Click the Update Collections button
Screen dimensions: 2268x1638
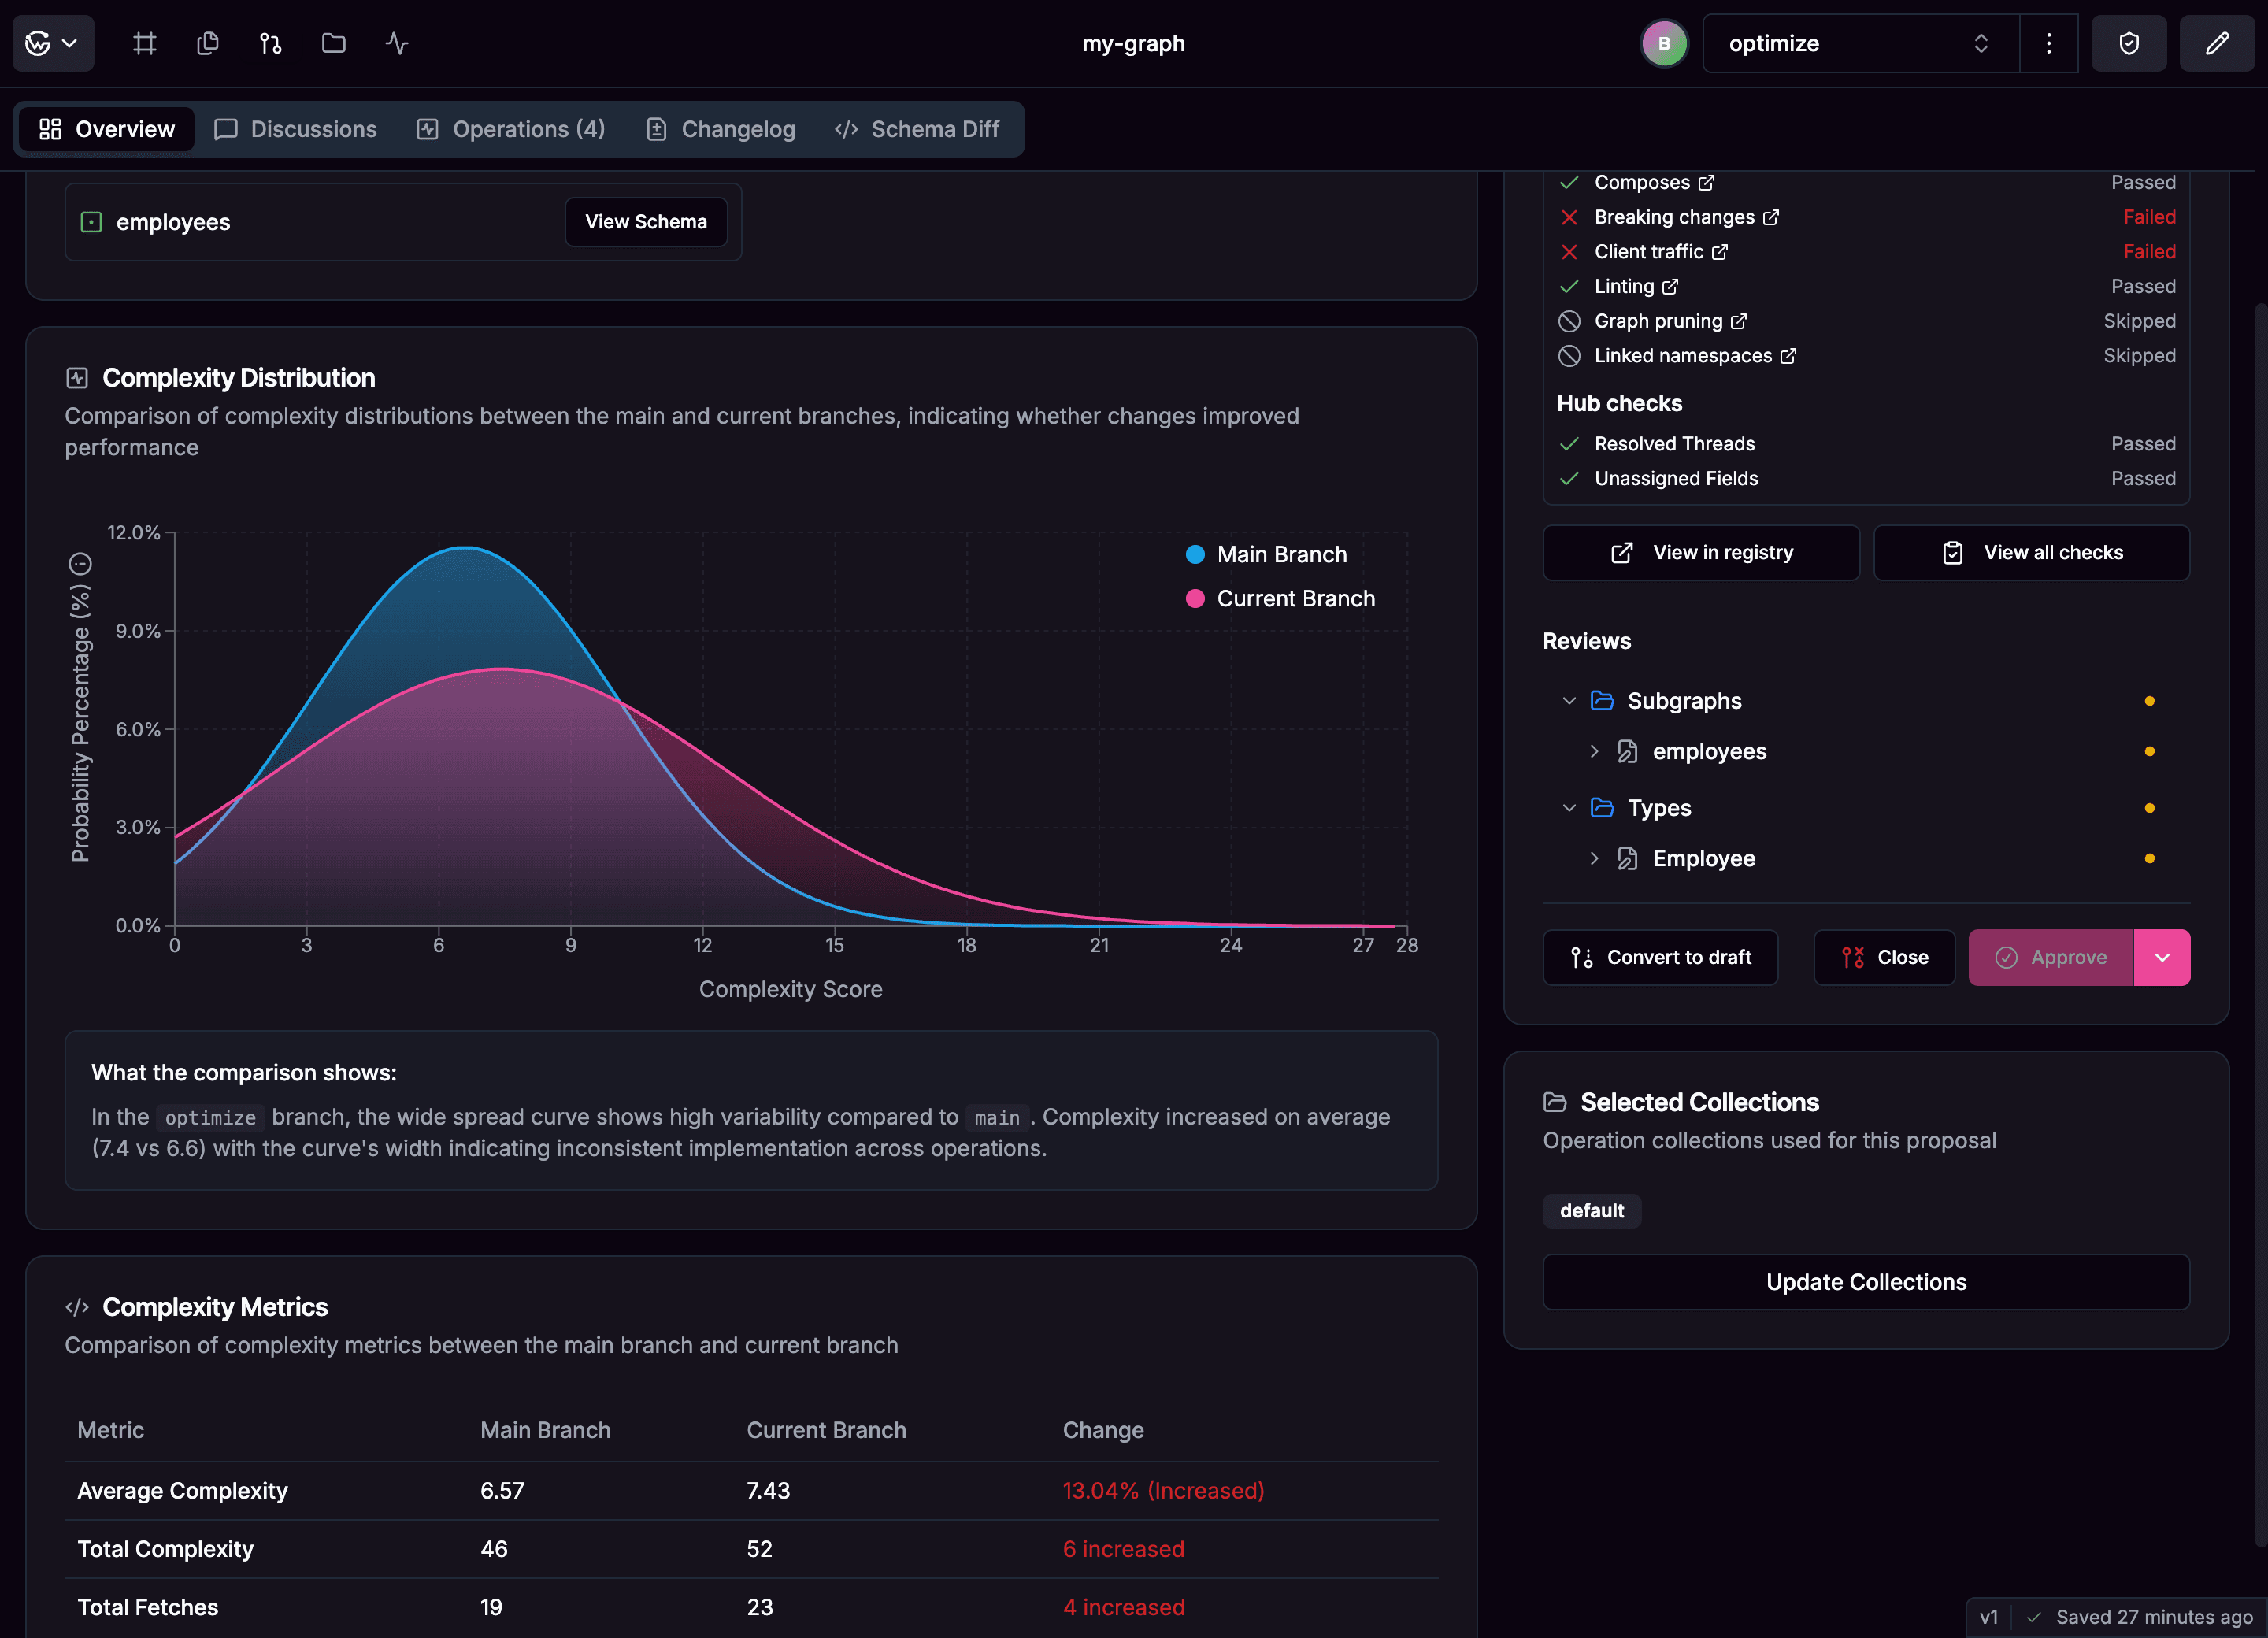coord(1866,1282)
